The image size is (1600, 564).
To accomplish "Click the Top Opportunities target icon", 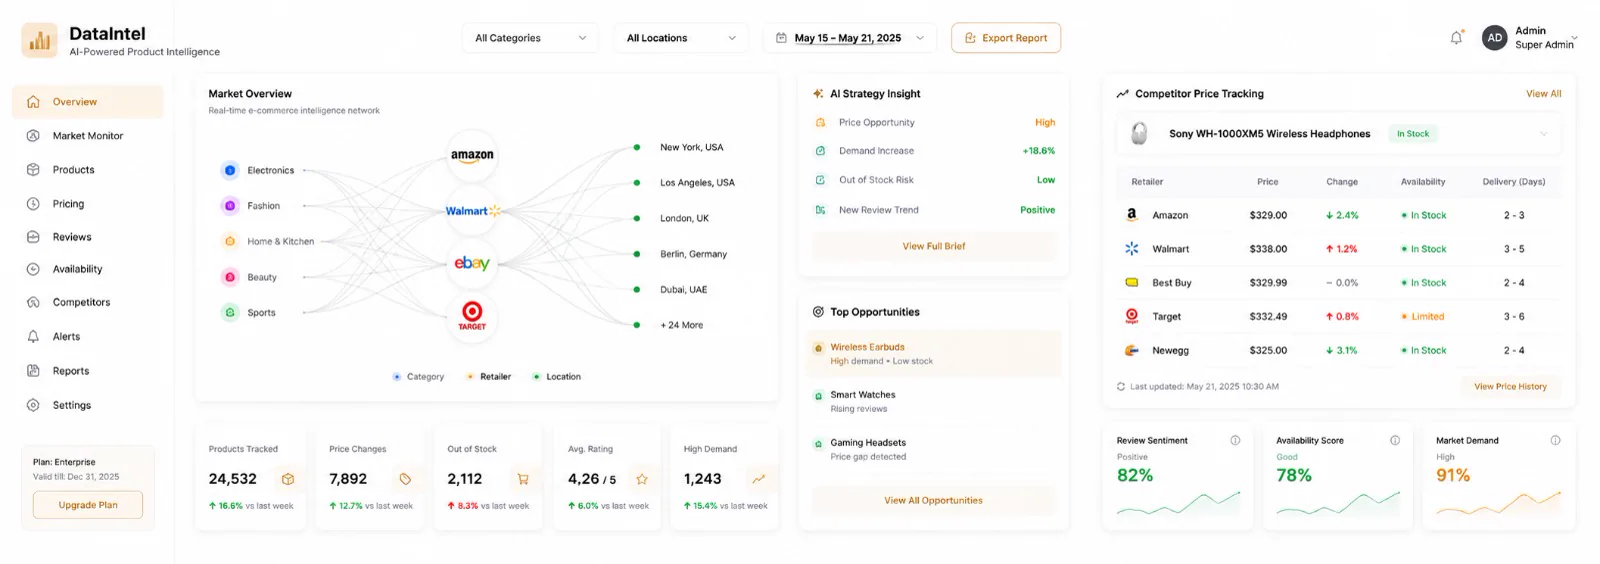I will (x=819, y=312).
